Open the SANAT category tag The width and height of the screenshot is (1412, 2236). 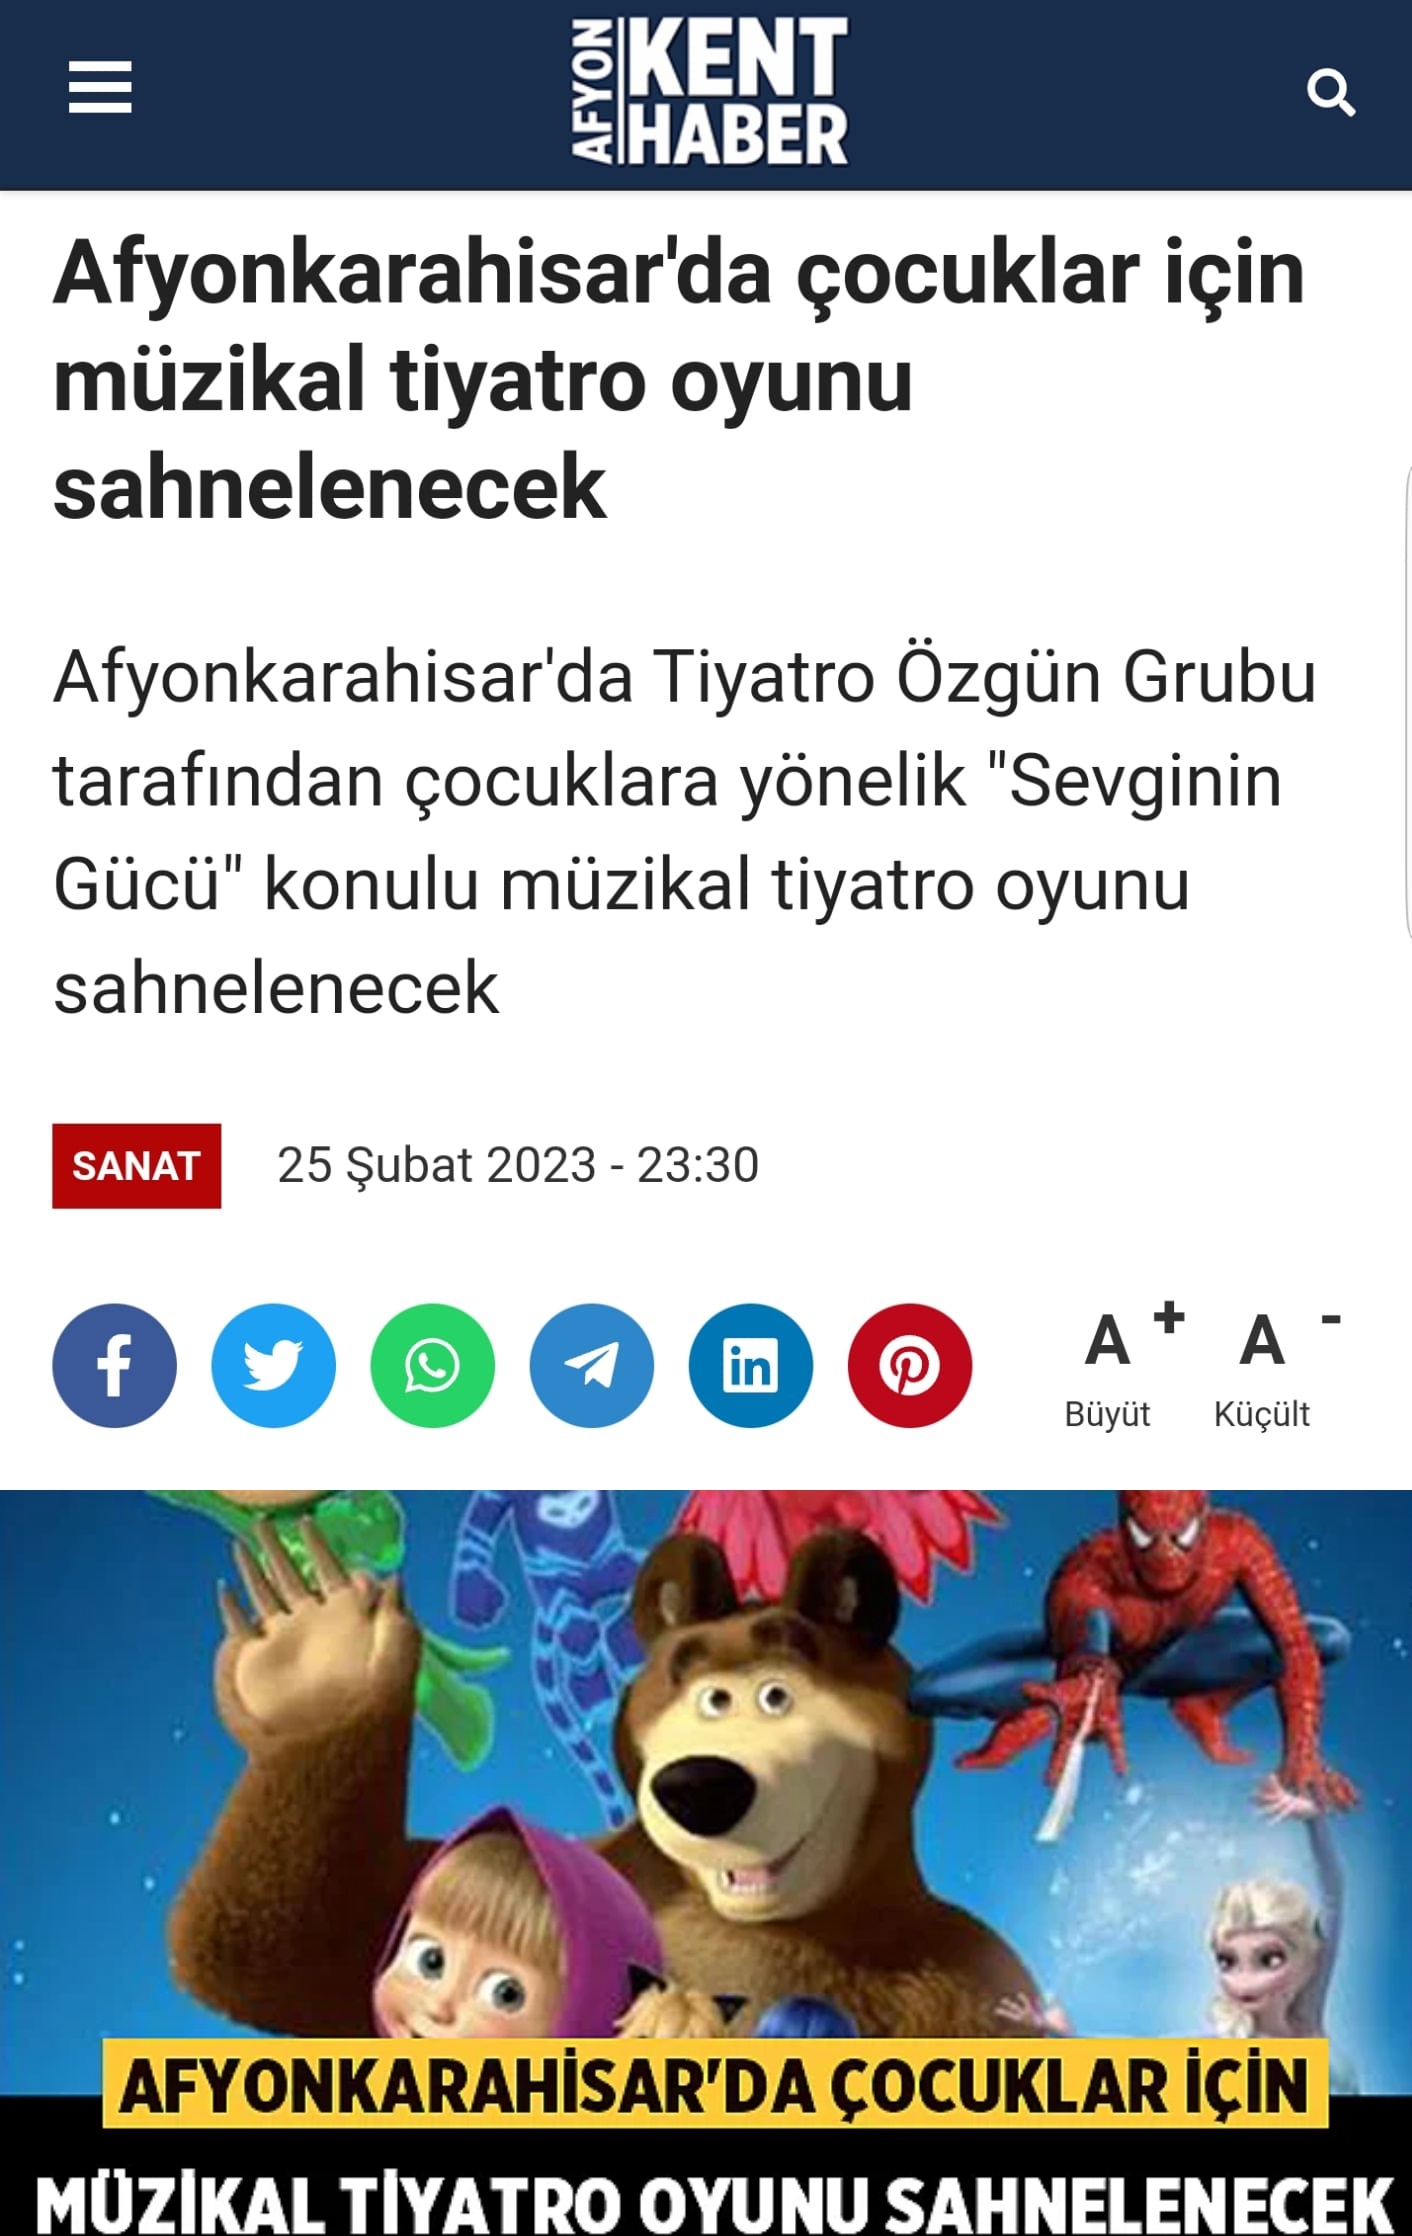point(137,1166)
